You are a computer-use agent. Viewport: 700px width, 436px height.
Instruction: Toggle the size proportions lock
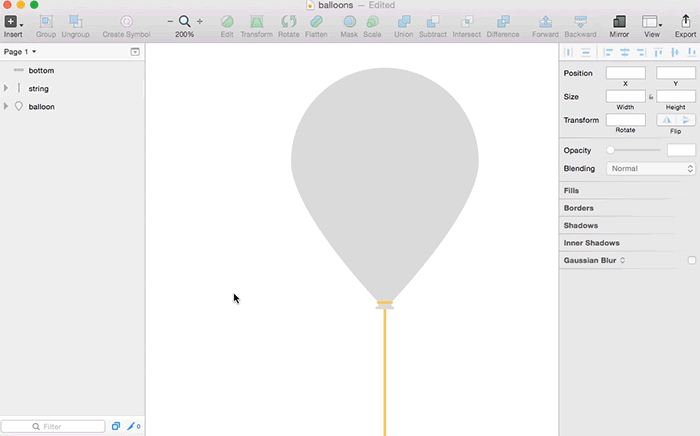pos(651,96)
